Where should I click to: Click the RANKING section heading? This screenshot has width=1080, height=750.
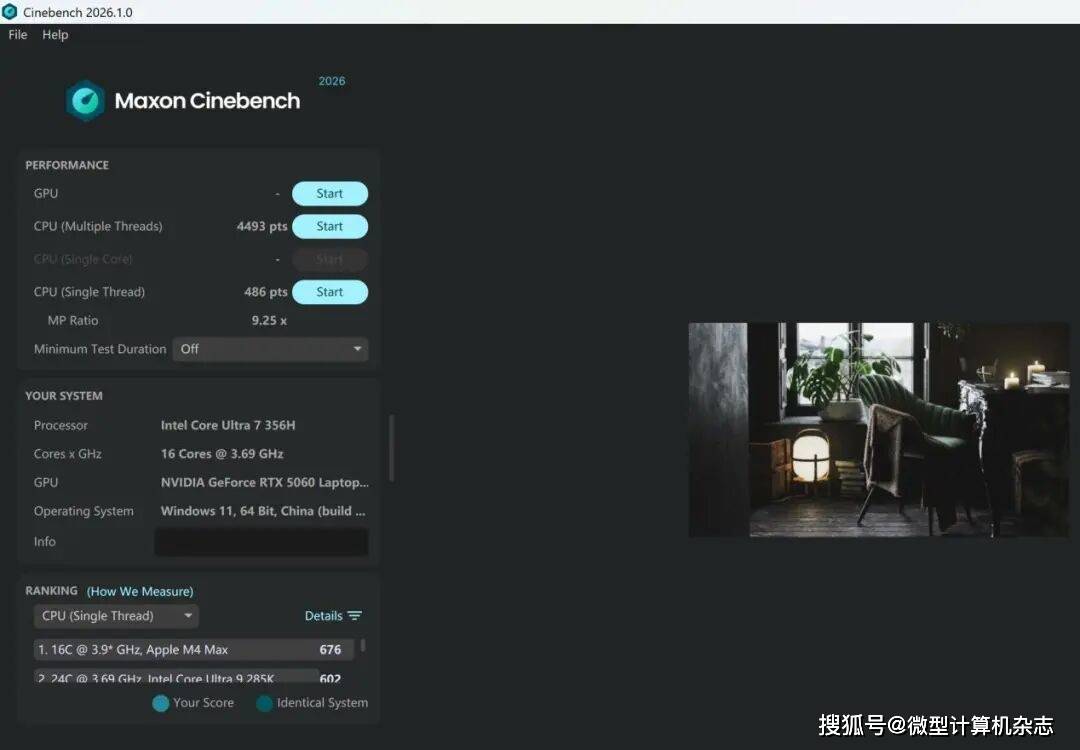pos(51,591)
